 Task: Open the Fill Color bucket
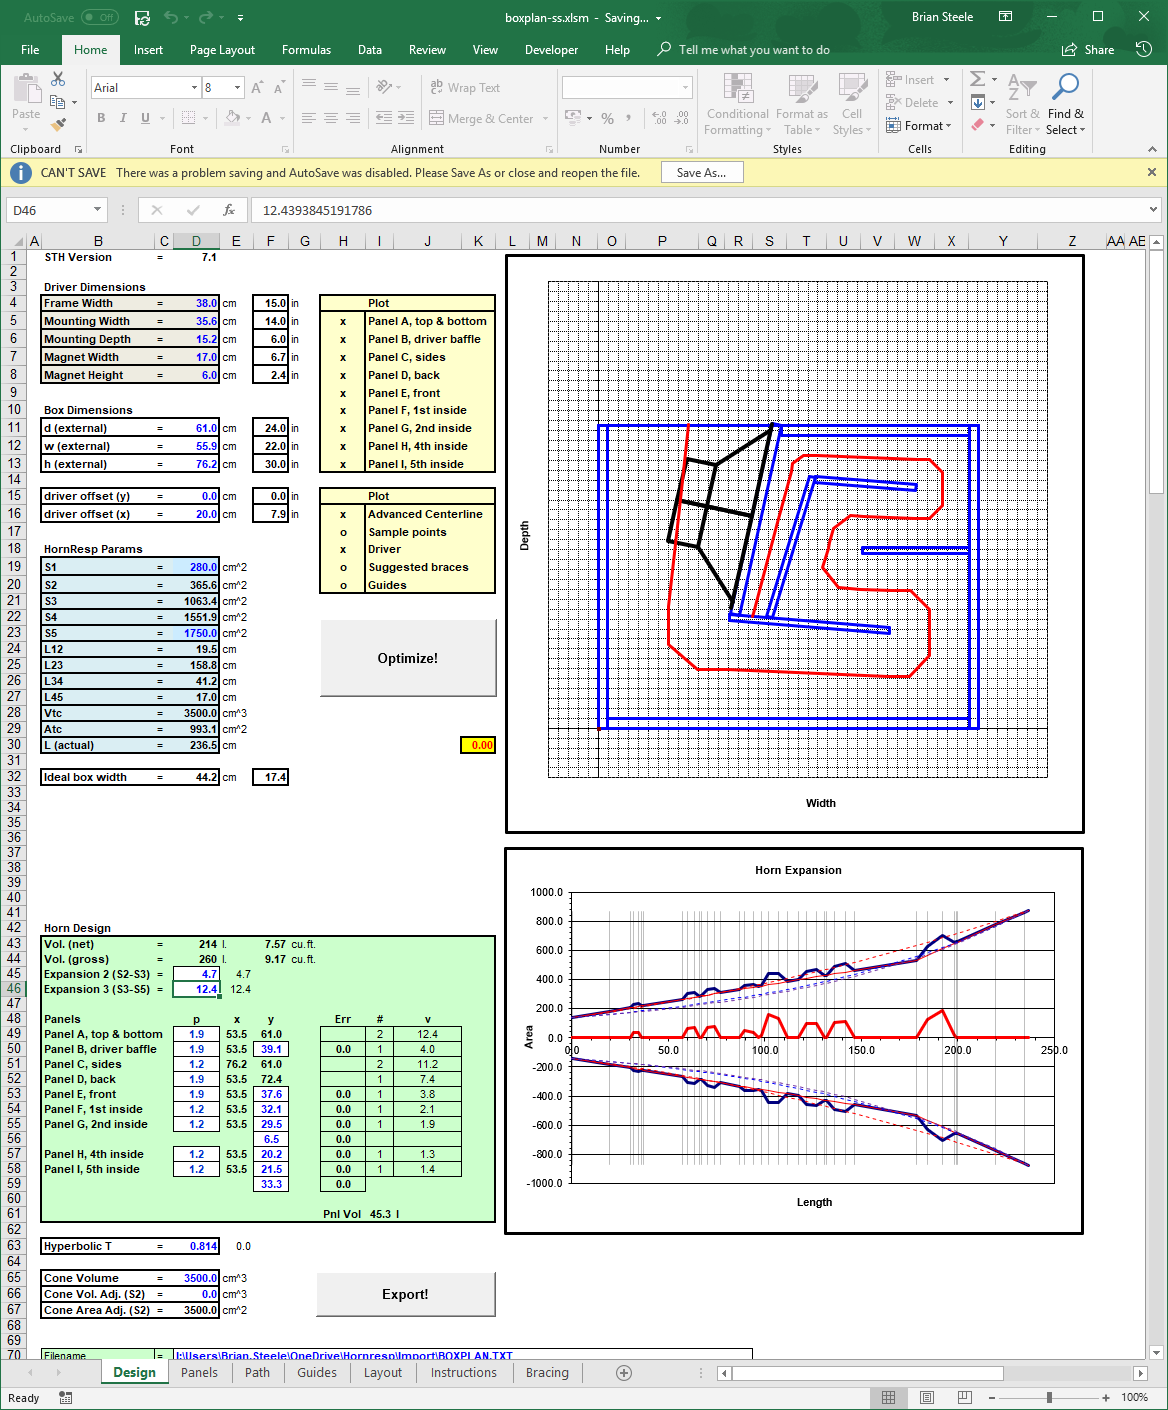tap(233, 118)
